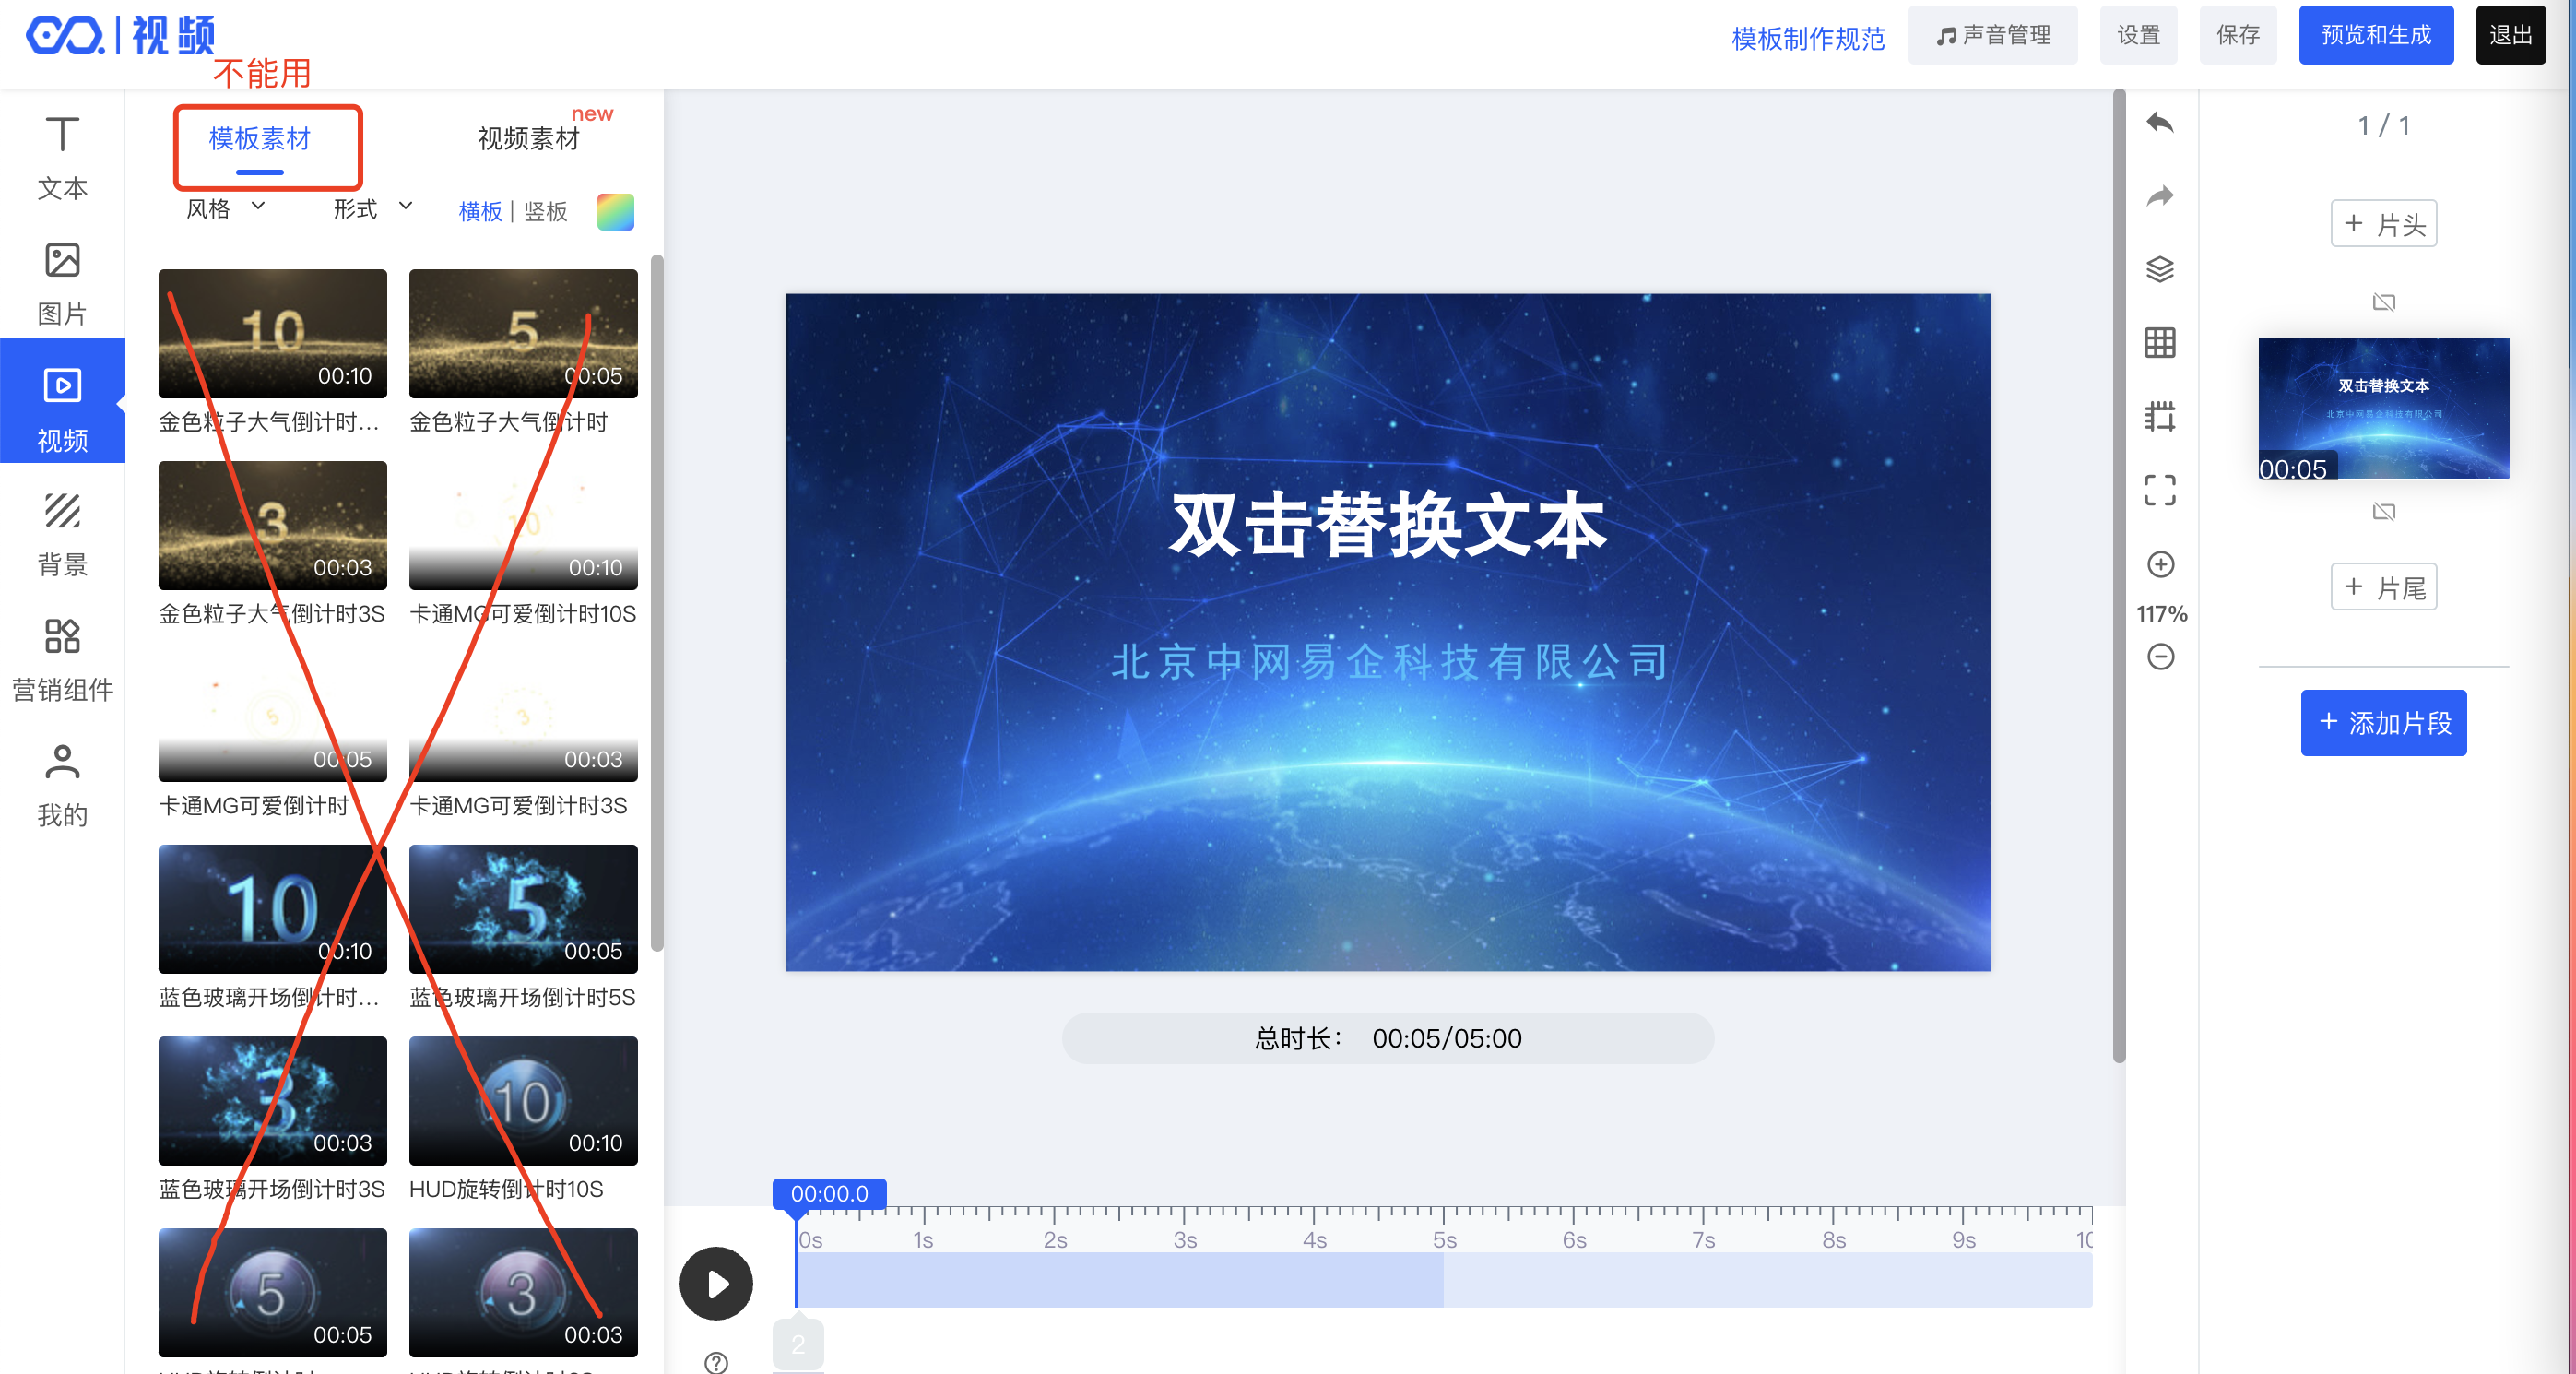
Task: Switch to 竖板 vertical layout
Action: pyautogui.click(x=545, y=211)
